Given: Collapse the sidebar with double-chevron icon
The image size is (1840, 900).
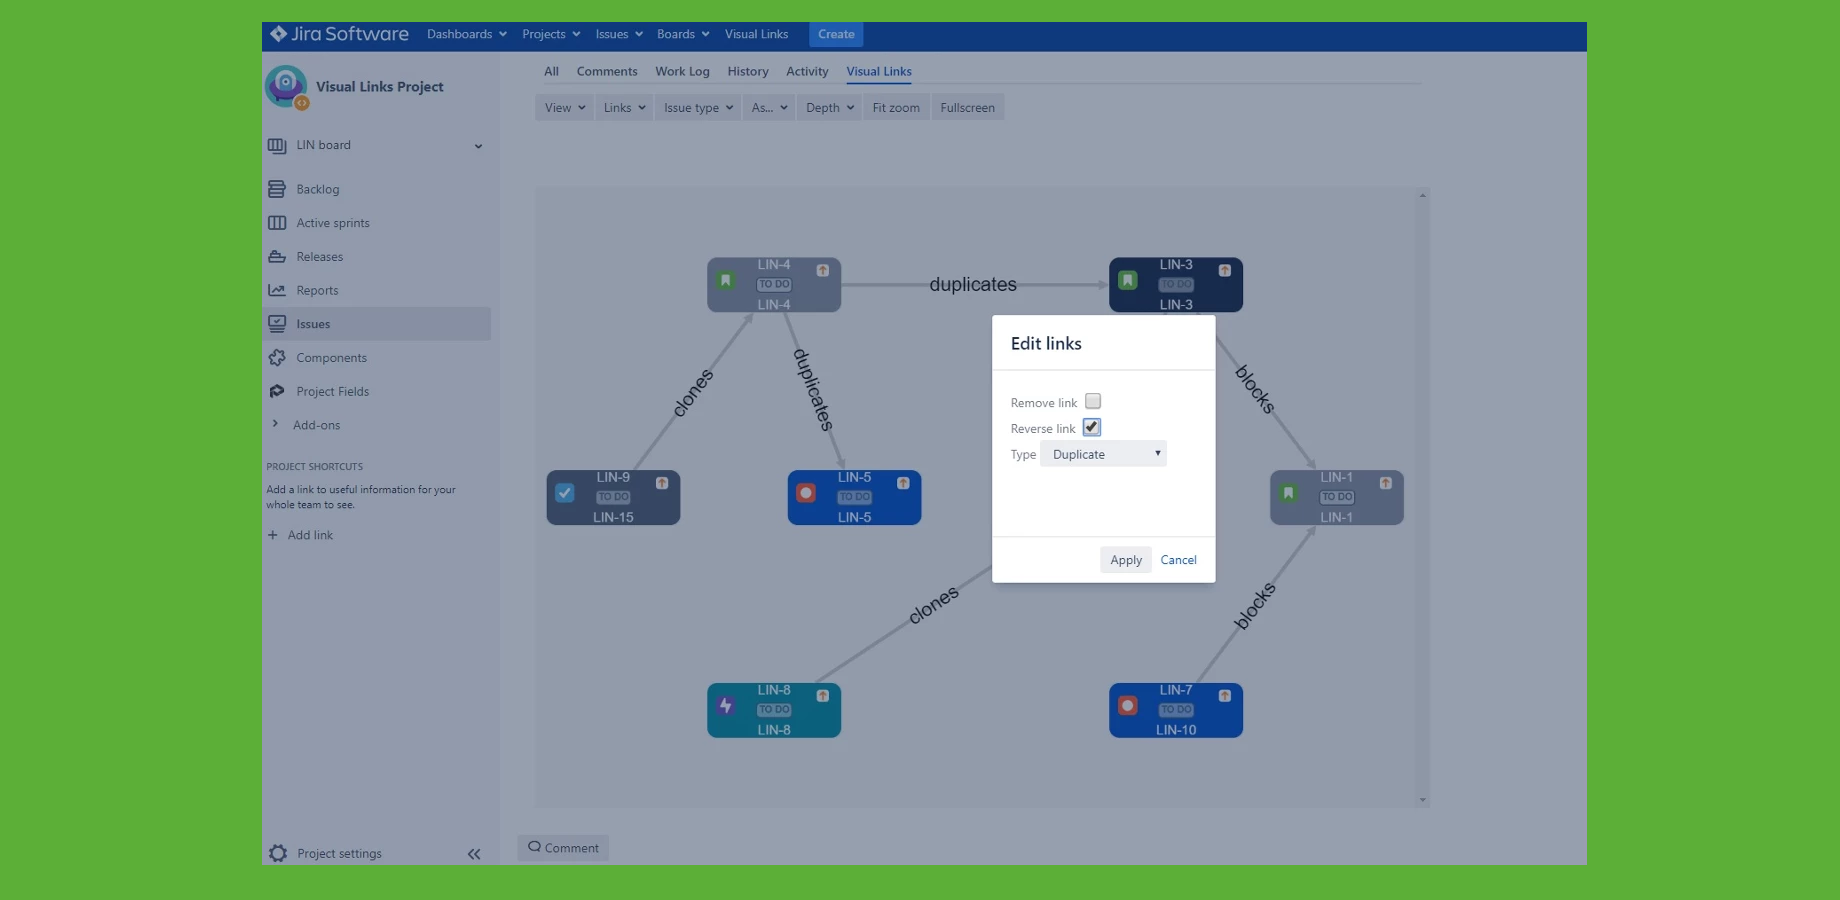Looking at the screenshot, I should pyautogui.click(x=474, y=854).
